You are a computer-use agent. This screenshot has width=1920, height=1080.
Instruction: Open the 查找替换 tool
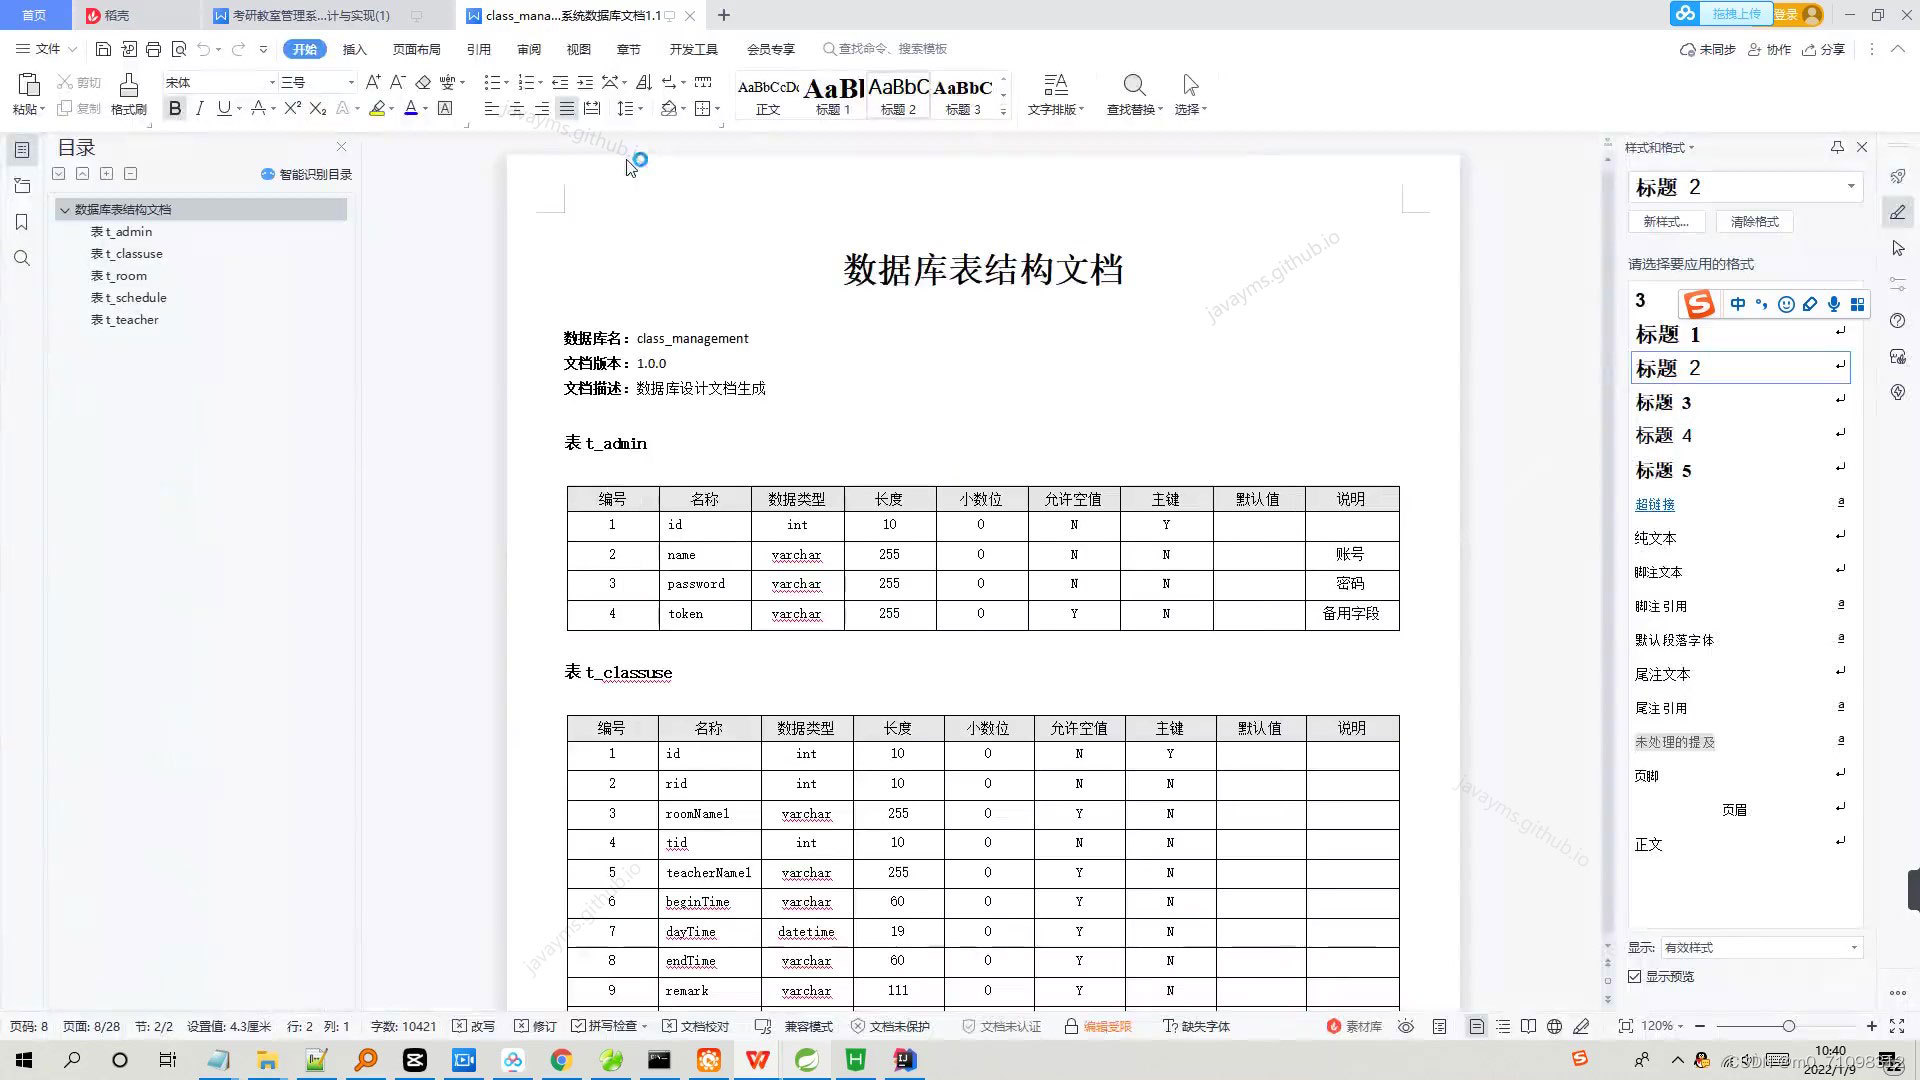pos(1134,95)
